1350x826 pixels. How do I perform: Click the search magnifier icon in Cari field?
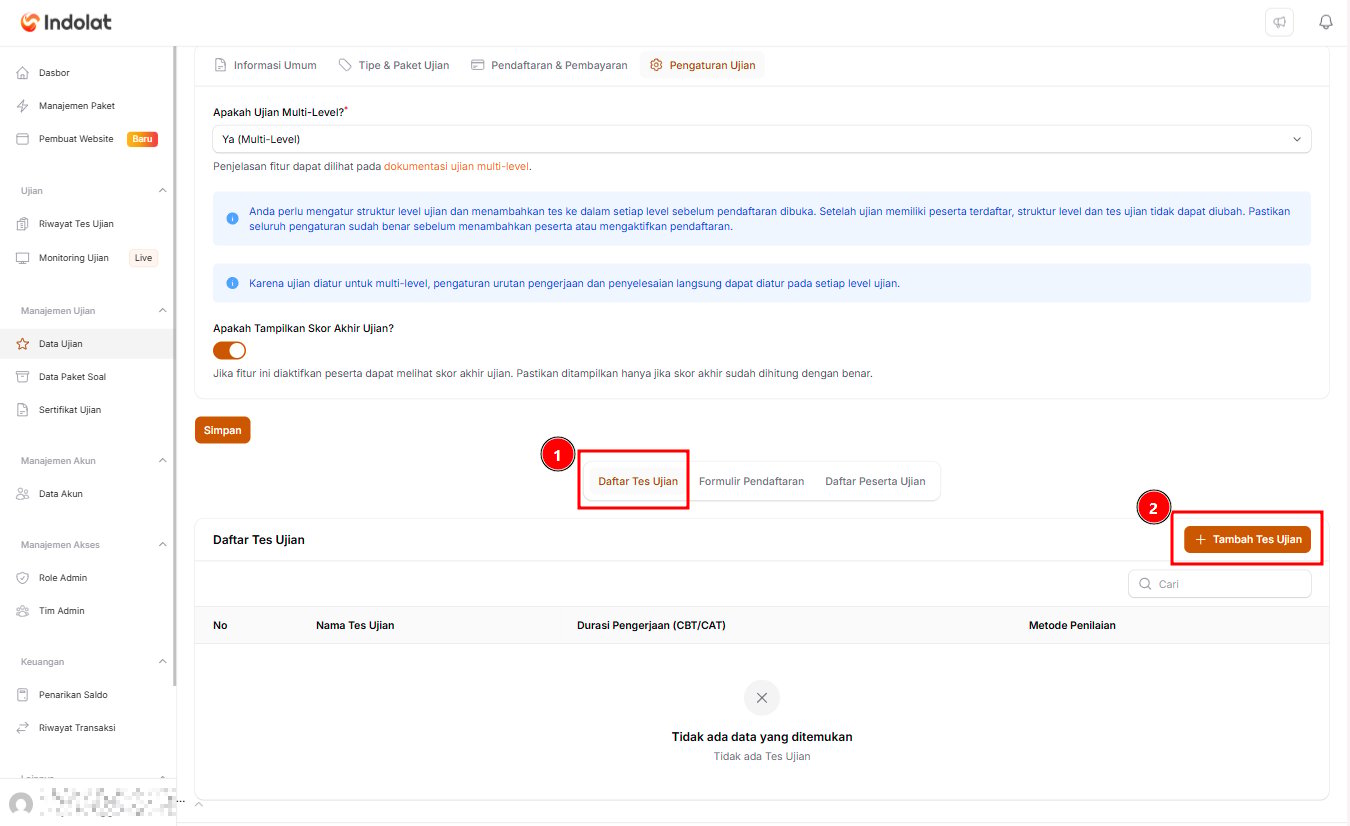1145,584
